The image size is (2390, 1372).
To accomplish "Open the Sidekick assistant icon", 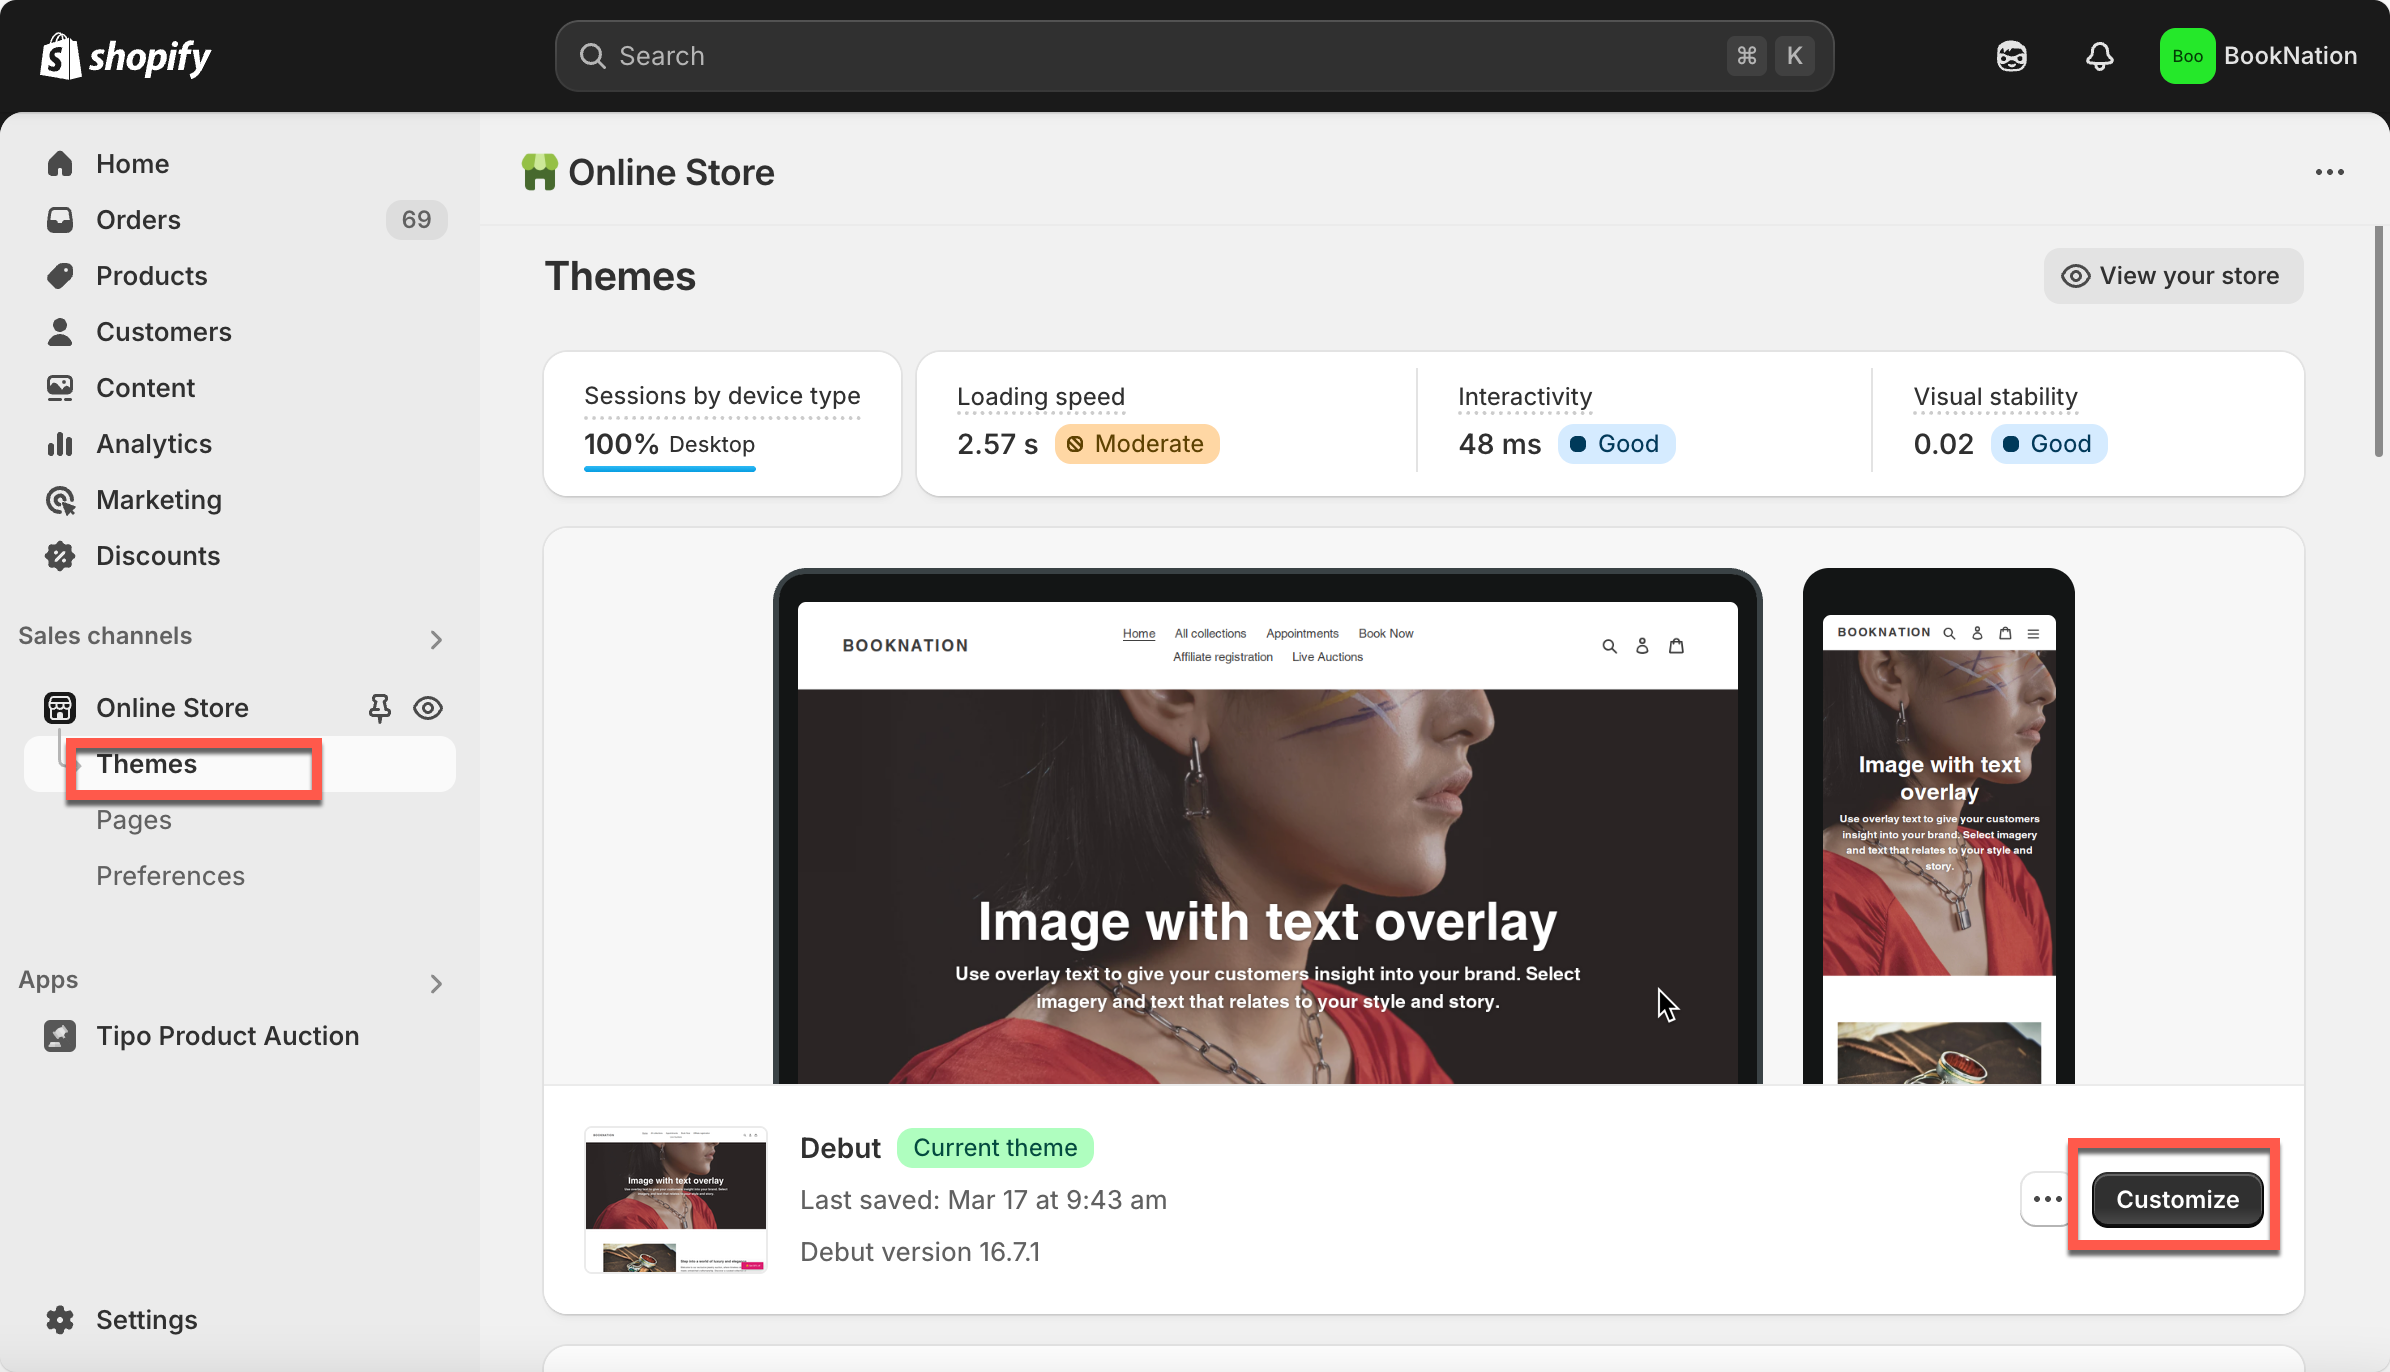I will pyautogui.click(x=2011, y=56).
